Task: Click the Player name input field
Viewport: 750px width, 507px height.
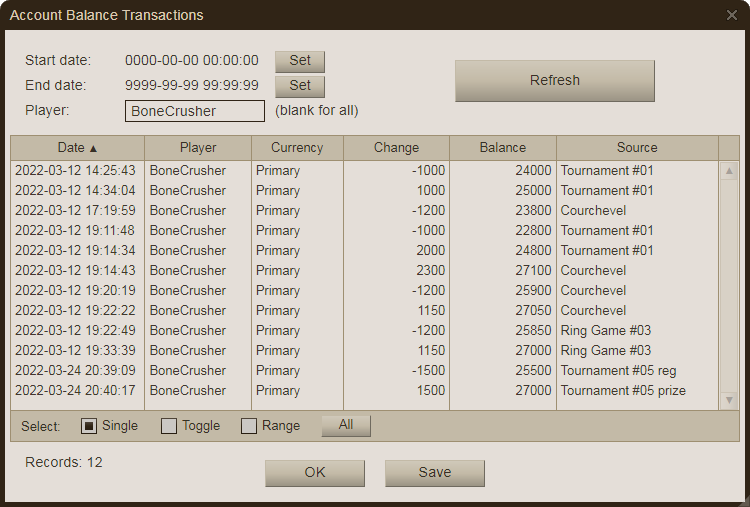Action: click(x=195, y=111)
